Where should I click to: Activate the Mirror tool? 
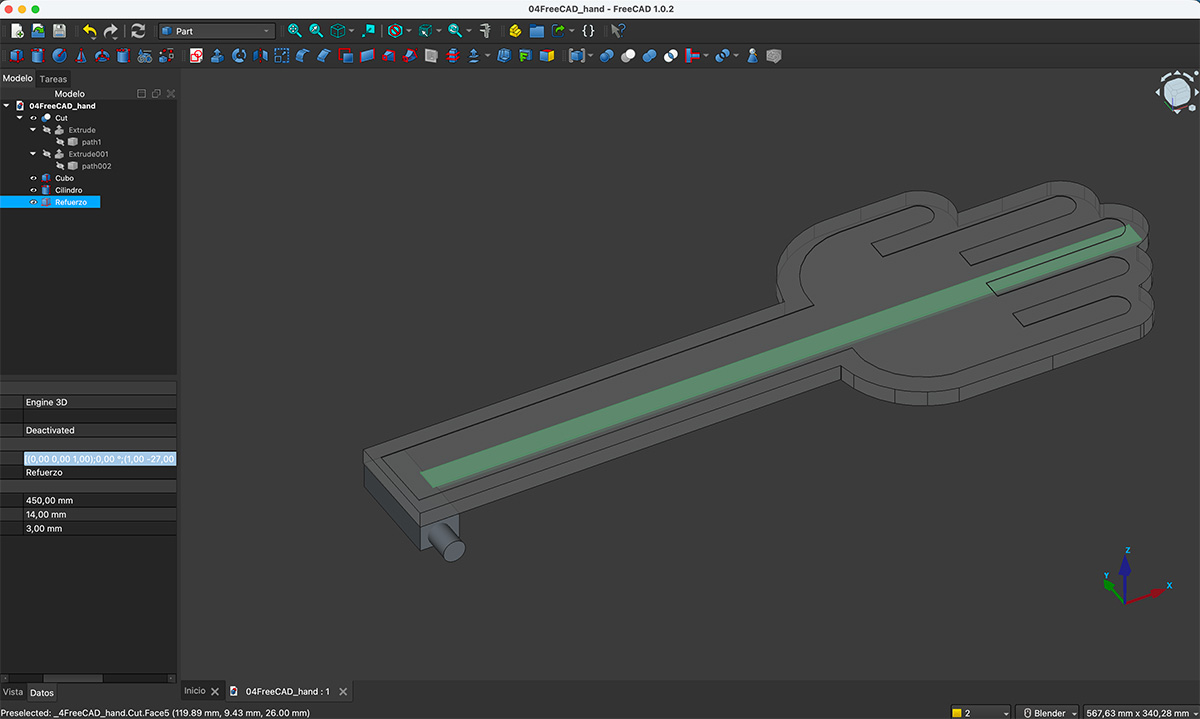(x=259, y=55)
